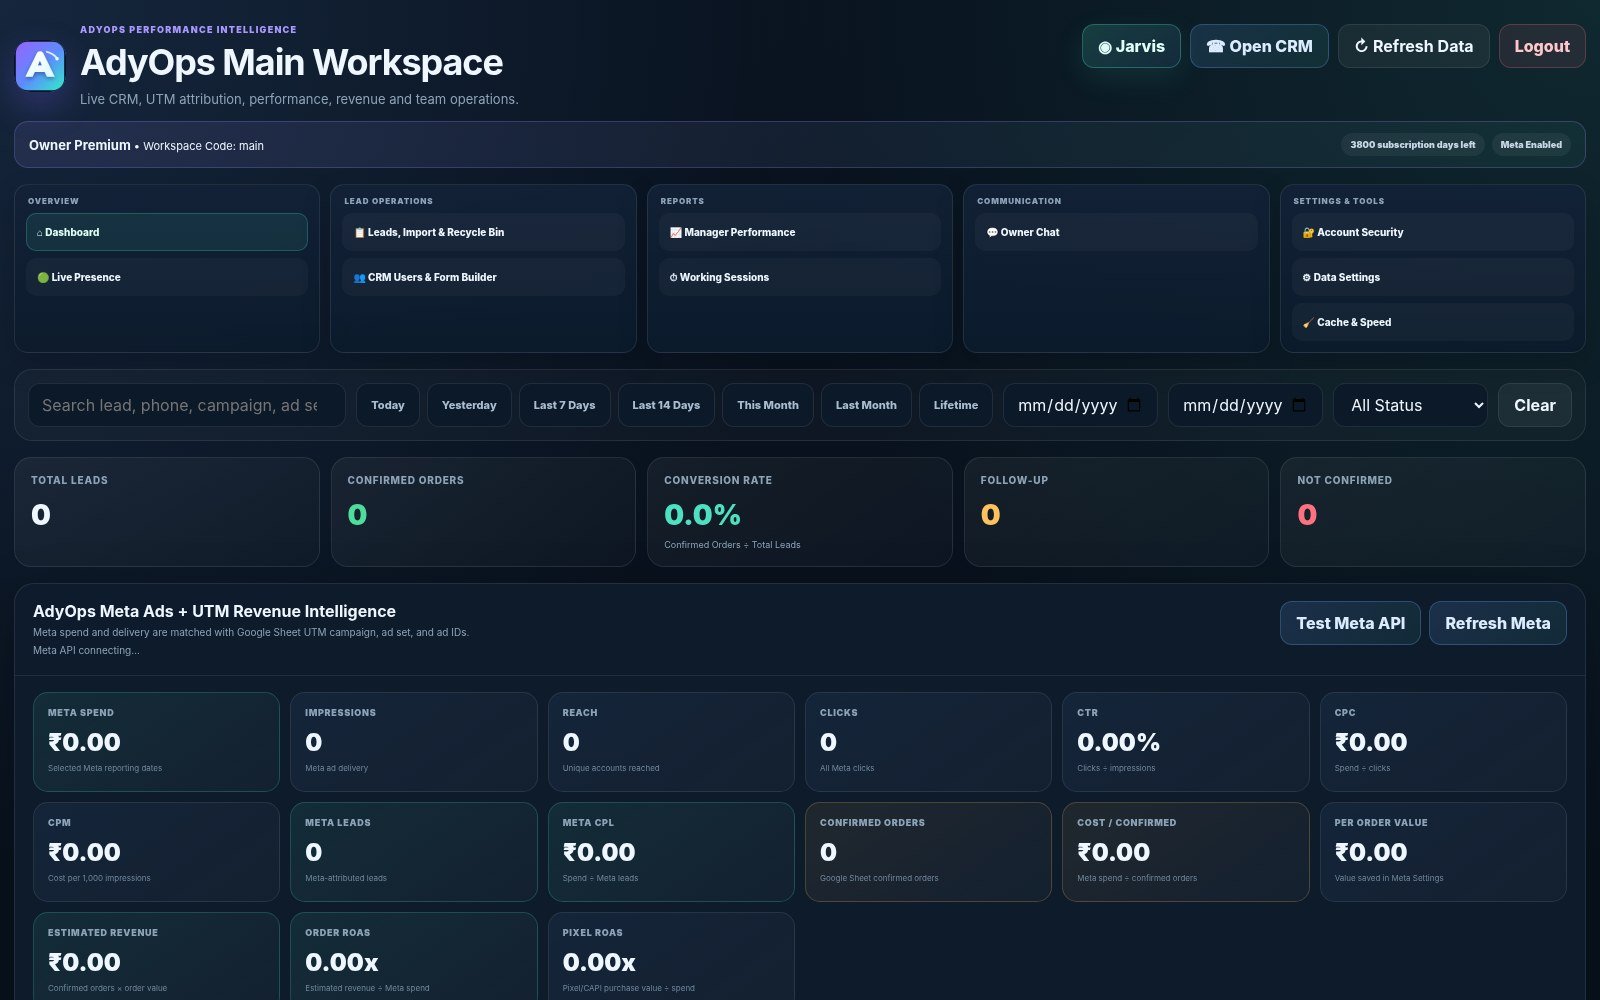1600x1000 pixels.
Task: Click the Cost / Confirmed metric card
Action: click(x=1186, y=852)
